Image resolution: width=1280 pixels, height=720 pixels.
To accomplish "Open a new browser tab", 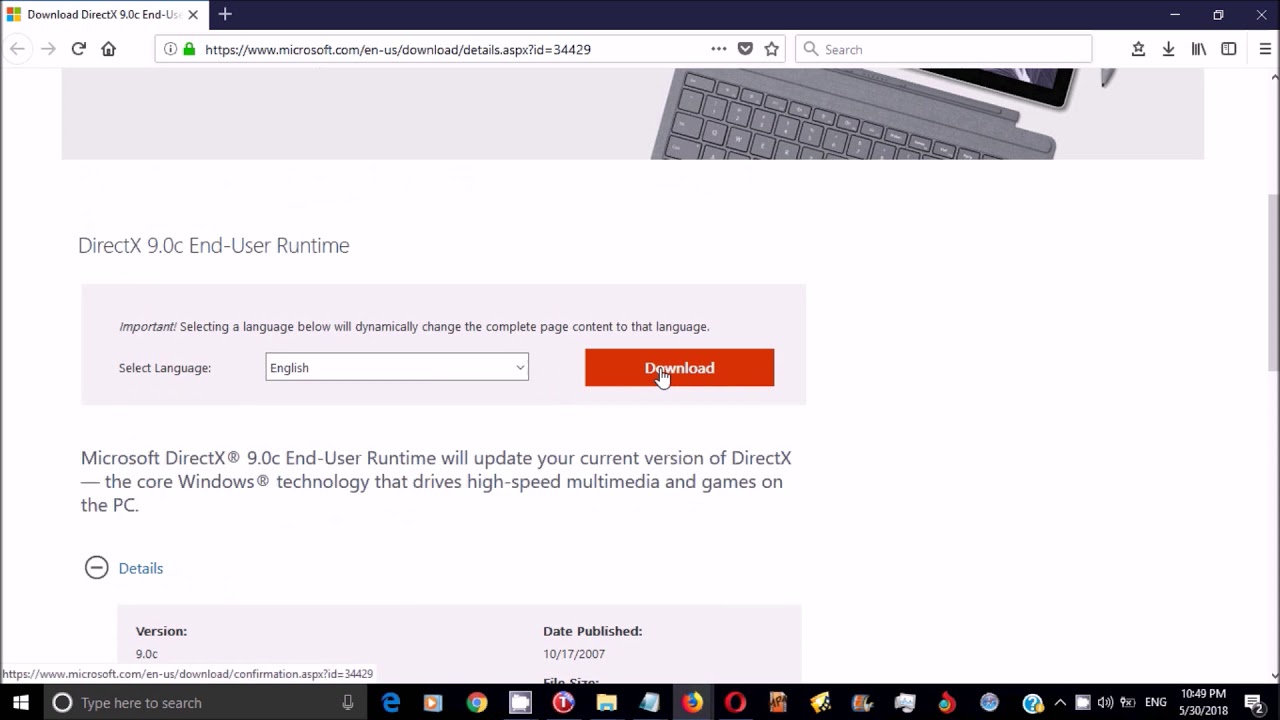I will (x=225, y=14).
